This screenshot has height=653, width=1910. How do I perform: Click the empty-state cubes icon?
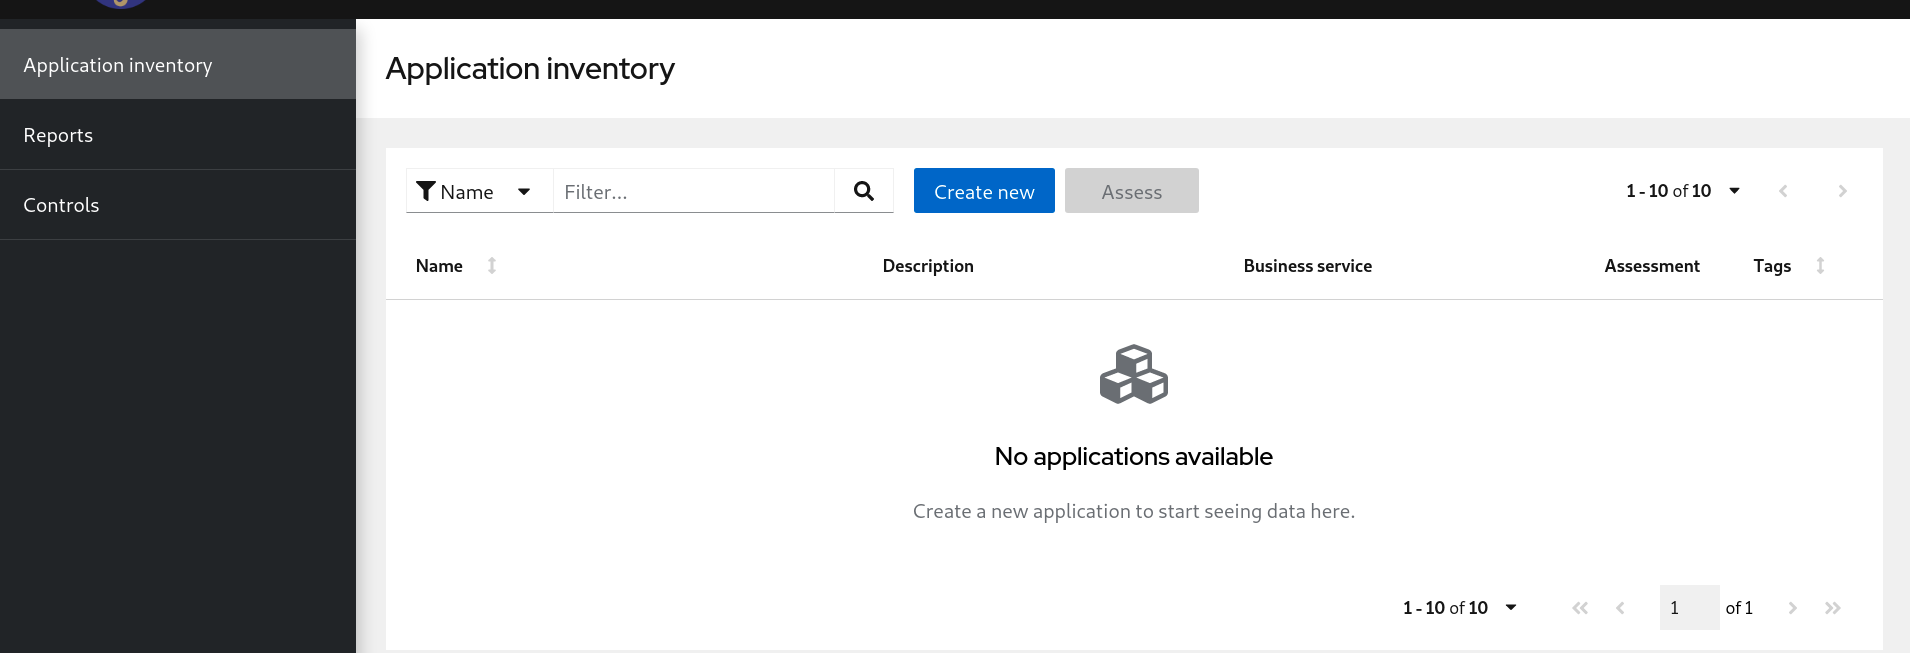pyautogui.click(x=1134, y=374)
